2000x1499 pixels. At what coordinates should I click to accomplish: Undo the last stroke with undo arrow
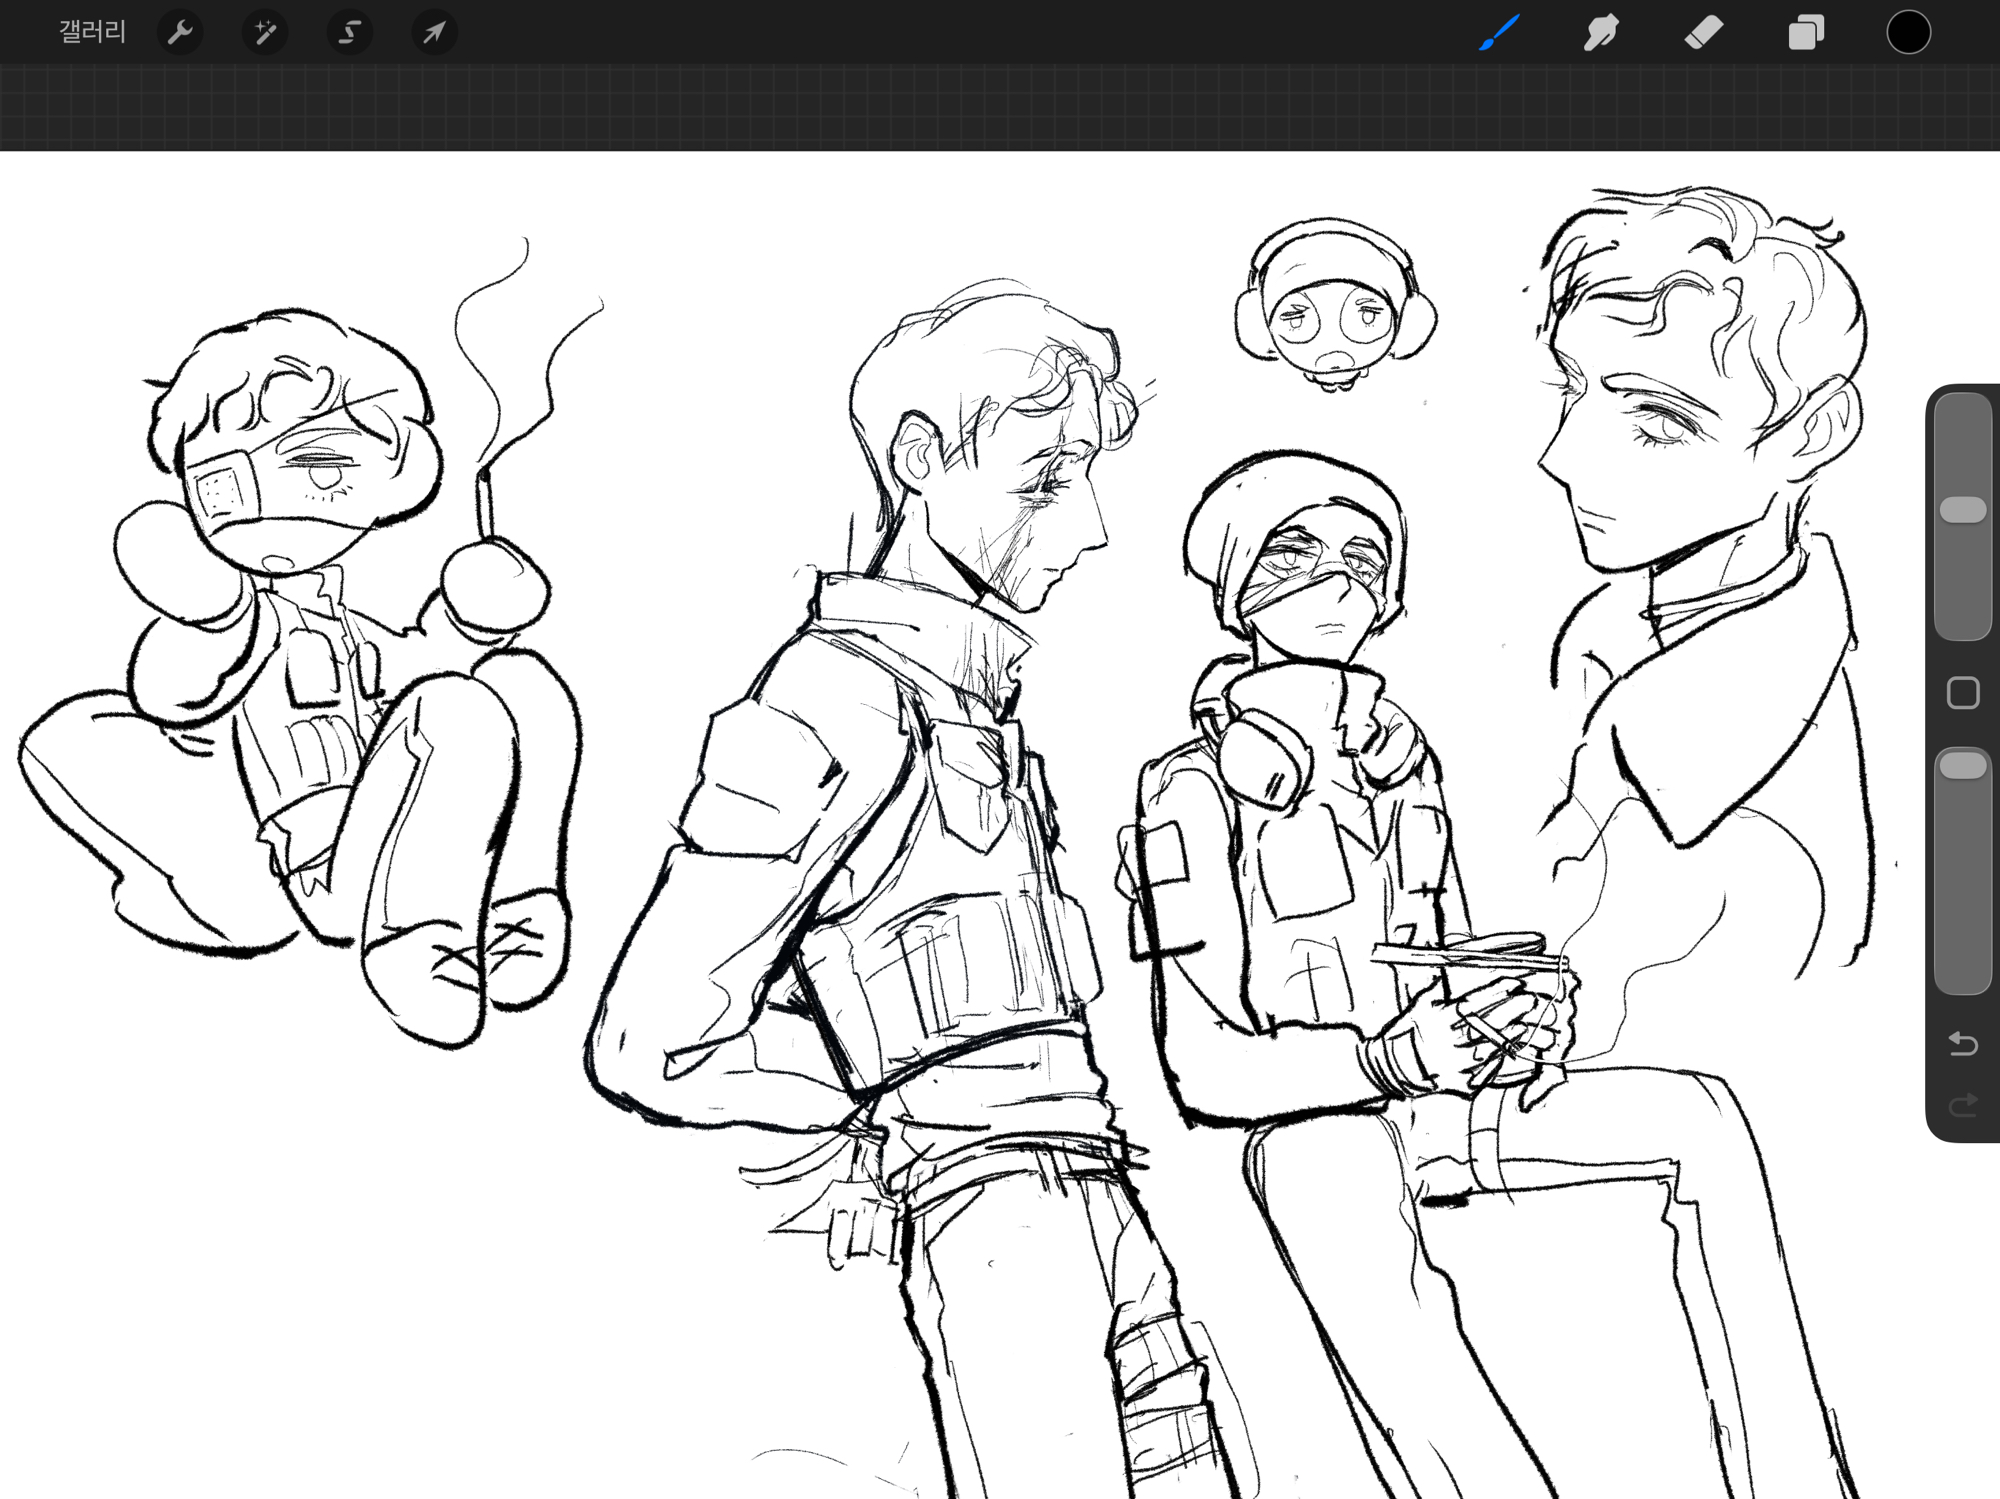click(x=1963, y=1044)
